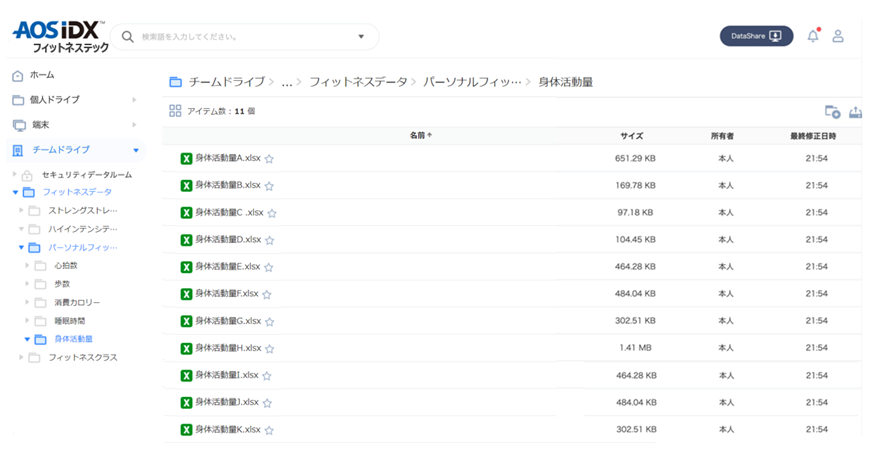Star the file 身体活動量B.xlsx
The height and width of the screenshot is (454, 871).
pyautogui.click(x=269, y=186)
